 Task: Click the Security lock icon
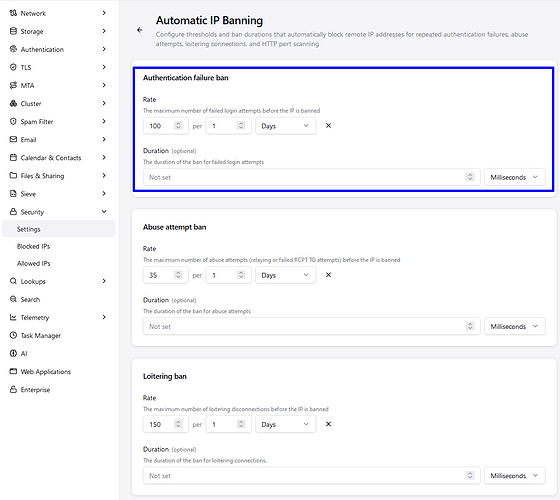click(13, 212)
